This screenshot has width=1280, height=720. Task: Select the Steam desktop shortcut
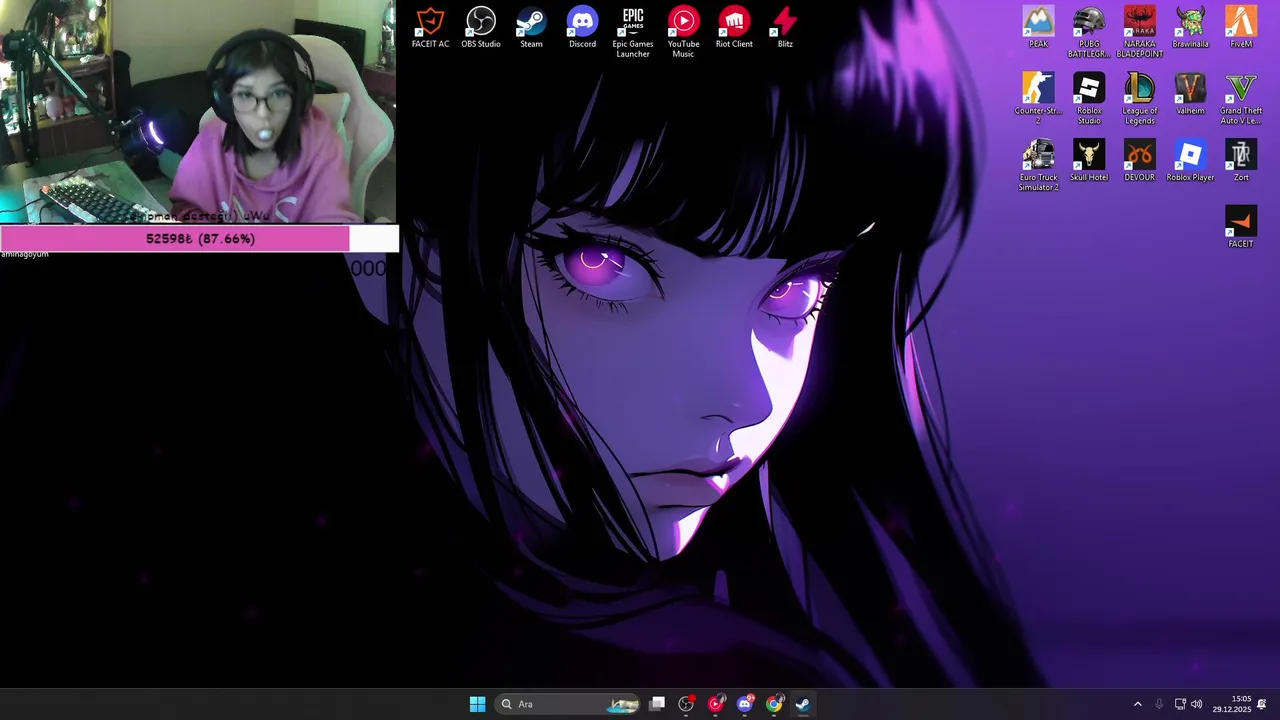[531, 28]
